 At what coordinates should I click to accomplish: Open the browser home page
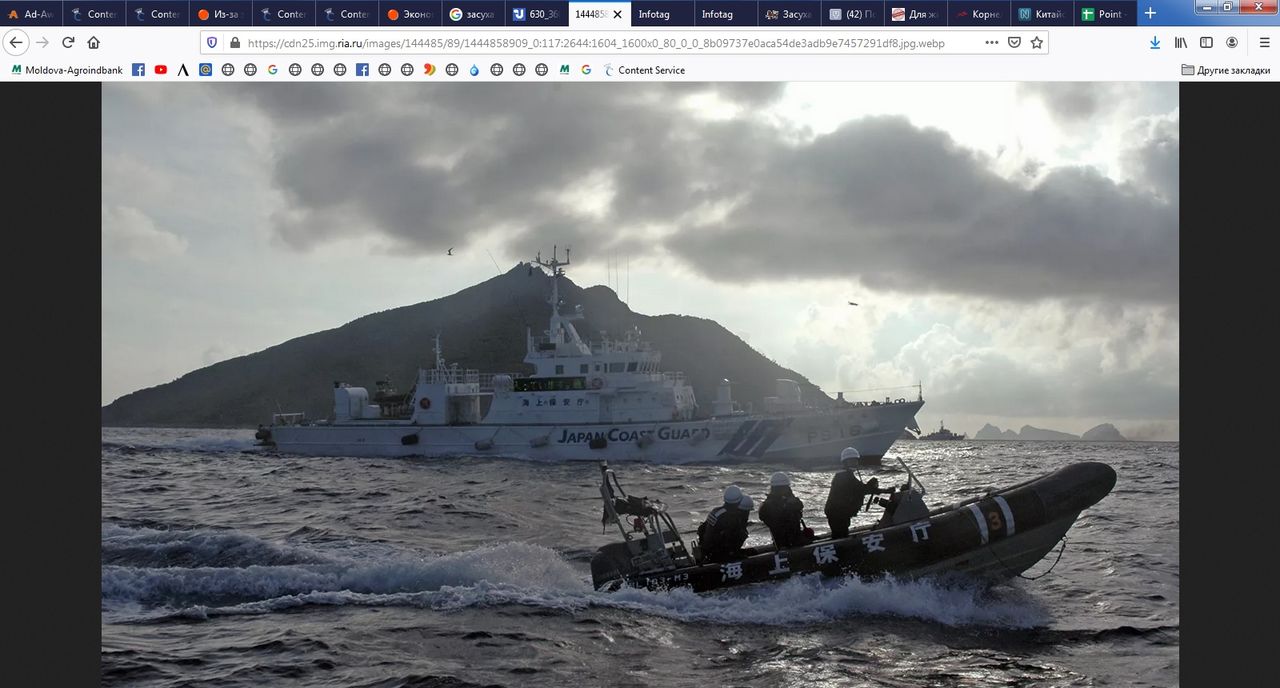click(x=94, y=43)
